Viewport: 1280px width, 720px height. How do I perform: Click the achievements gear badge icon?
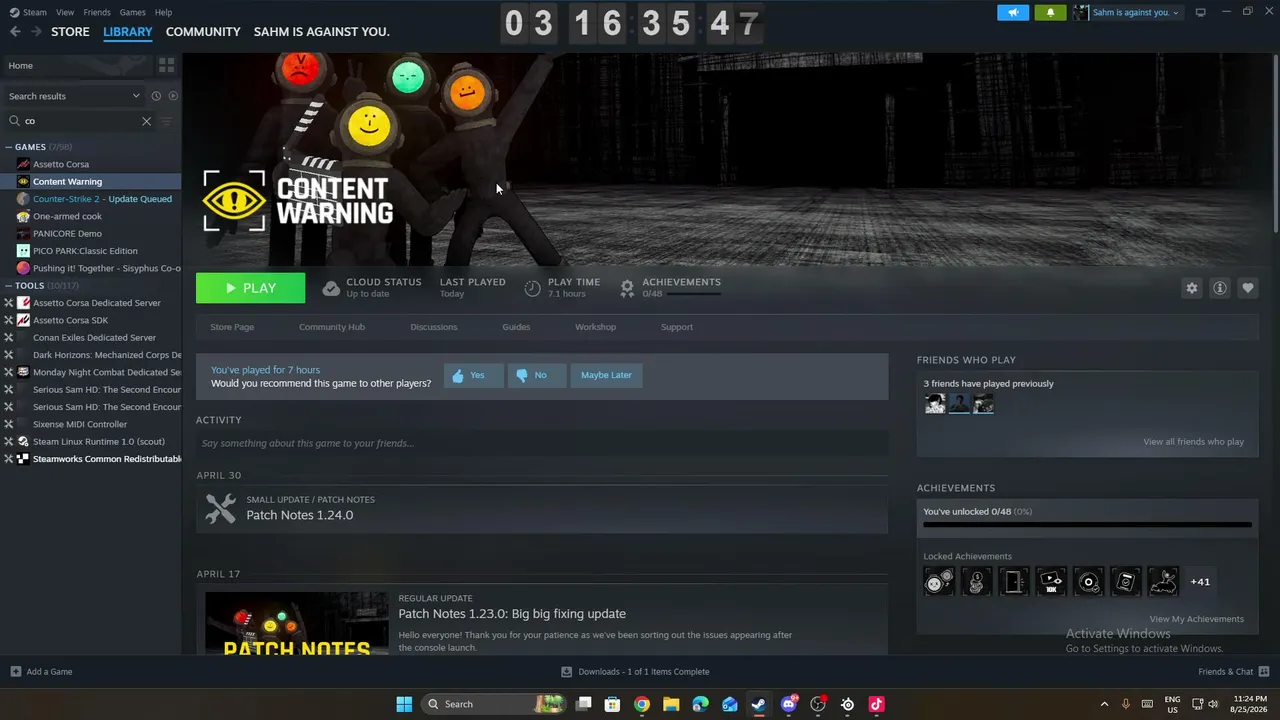pos(627,289)
